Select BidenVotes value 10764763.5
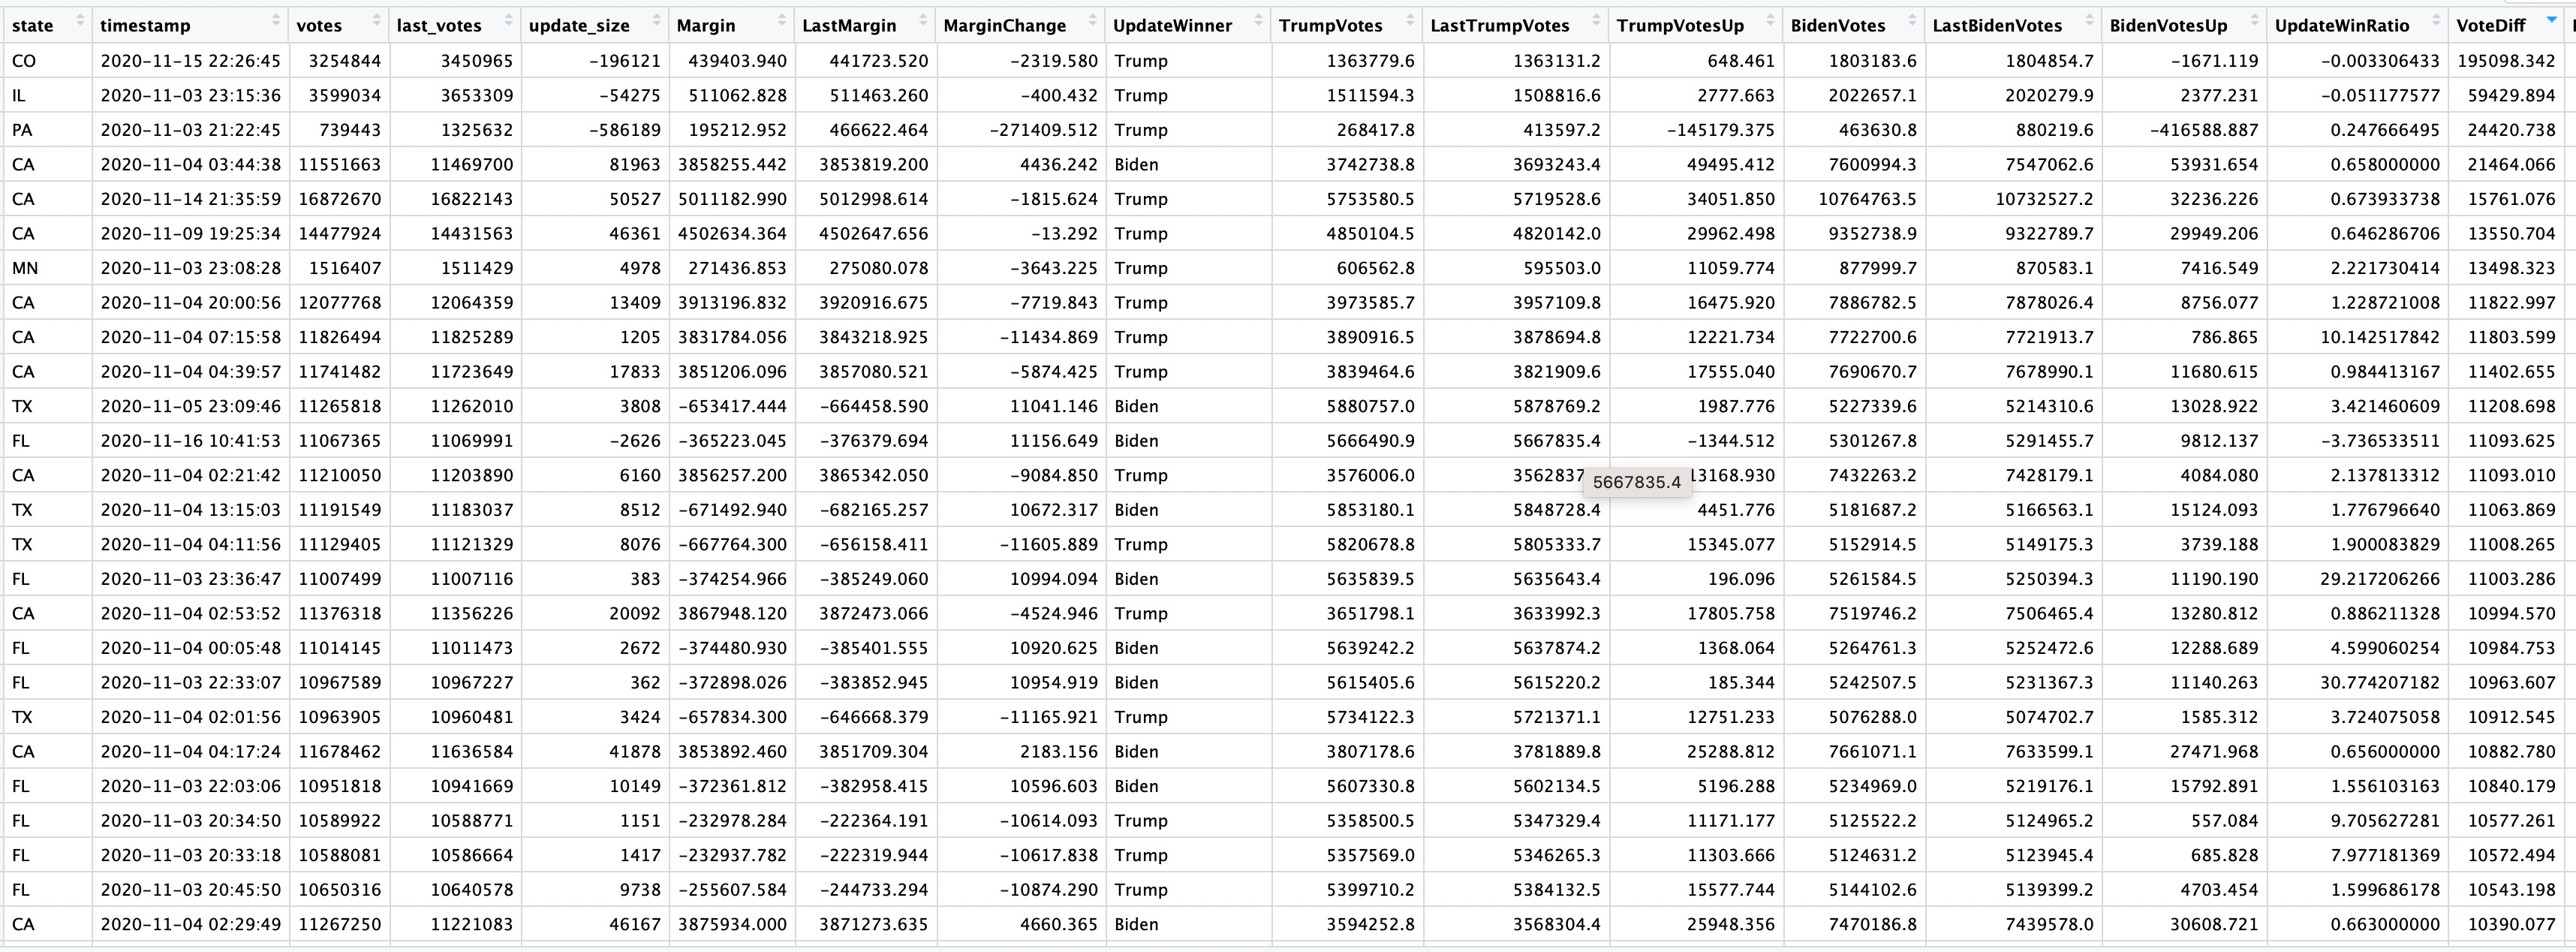This screenshot has height=952, width=2576. pos(1867,199)
